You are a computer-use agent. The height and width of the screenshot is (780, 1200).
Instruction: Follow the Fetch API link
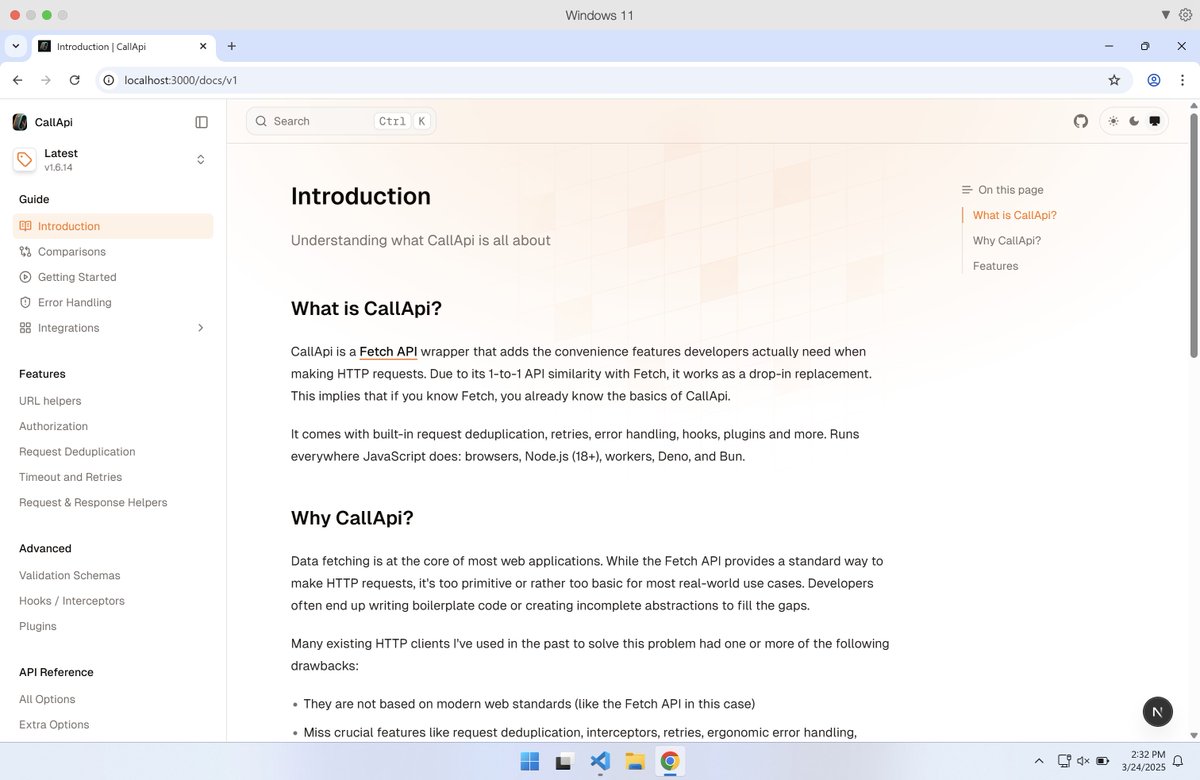(388, 352)
